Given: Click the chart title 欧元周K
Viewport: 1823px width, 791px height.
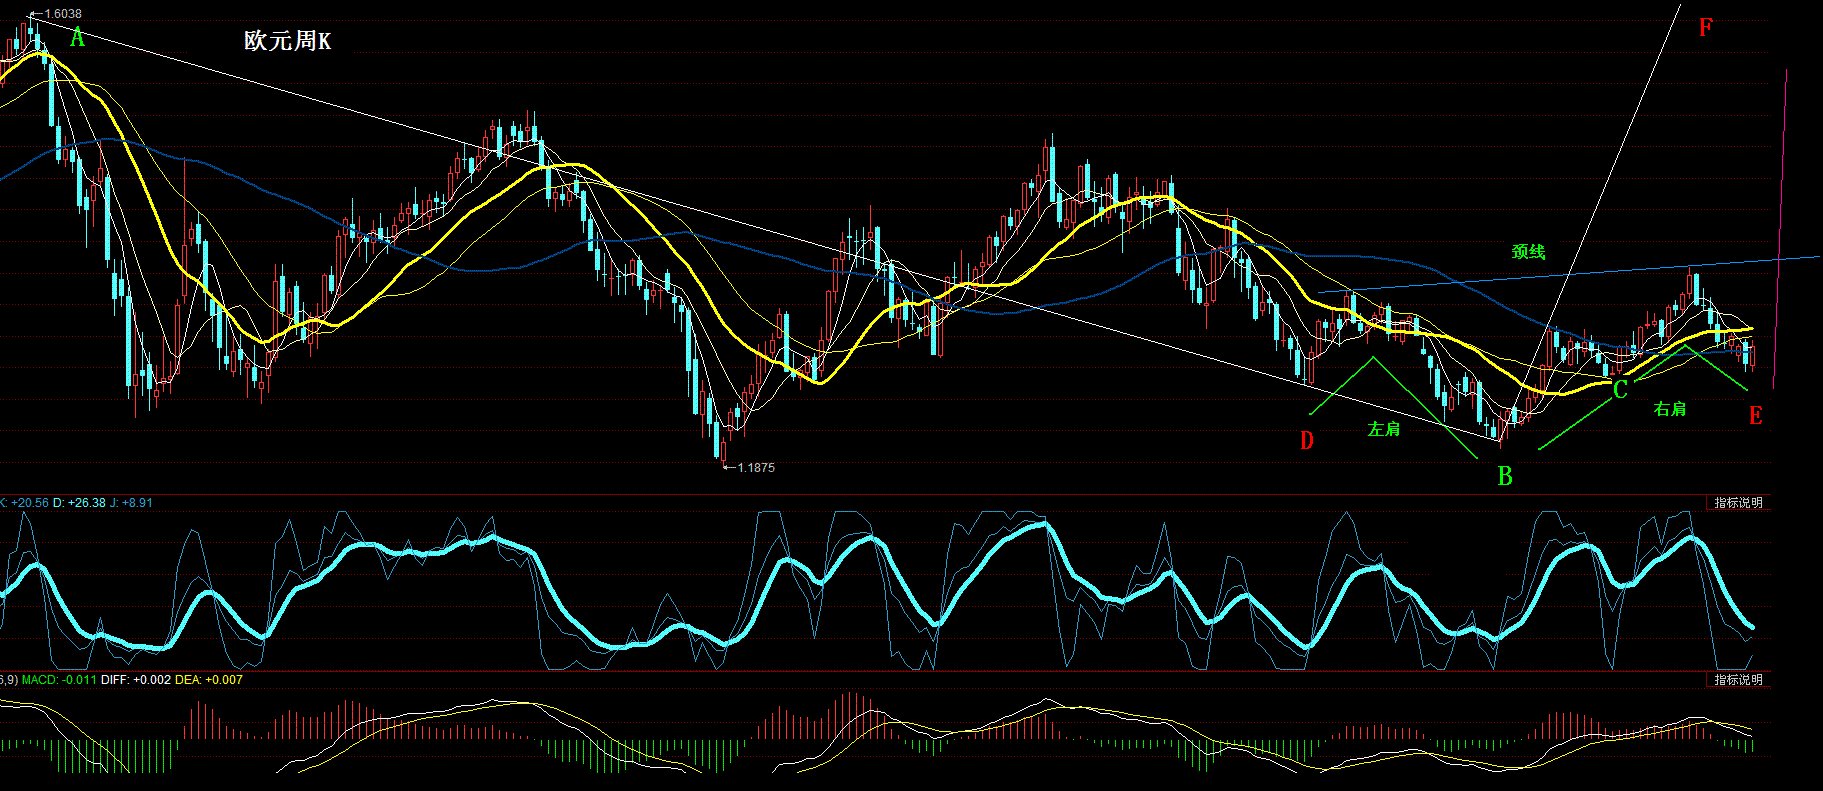Looking at the screenshot, I should point(287,41).
